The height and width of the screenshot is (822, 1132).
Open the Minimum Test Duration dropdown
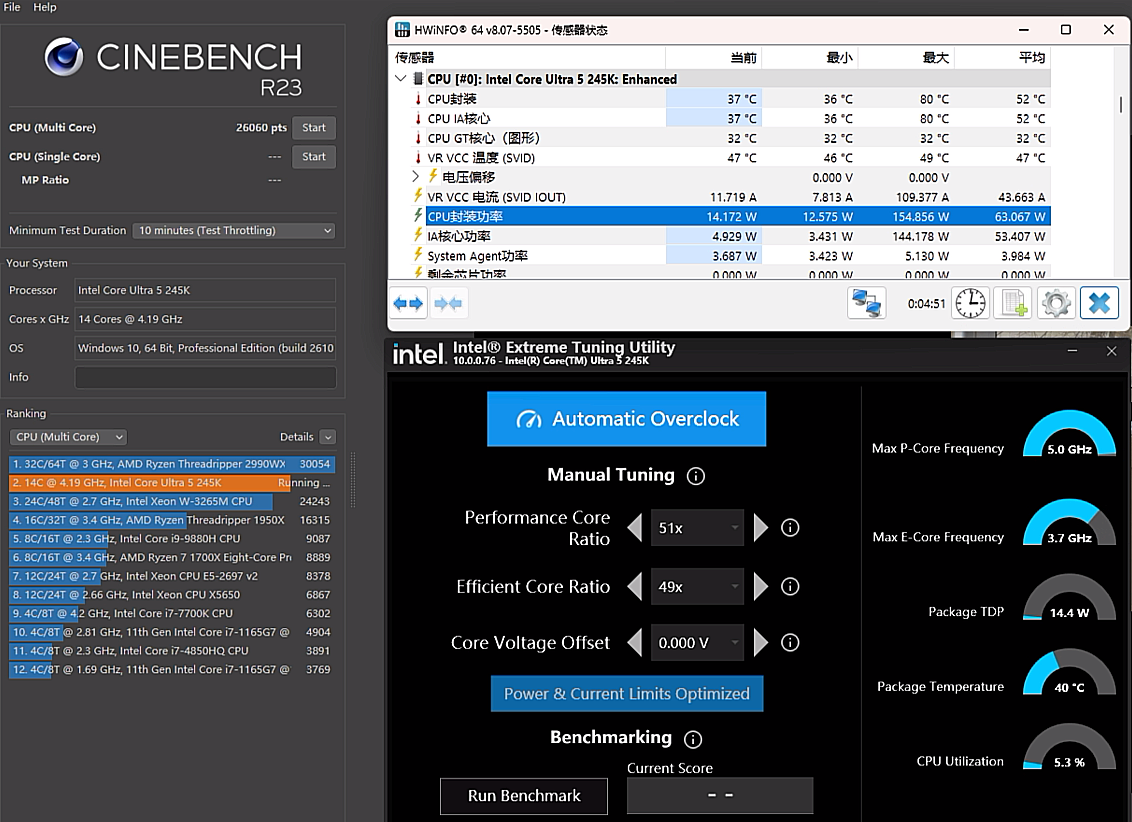coord(233,230)
